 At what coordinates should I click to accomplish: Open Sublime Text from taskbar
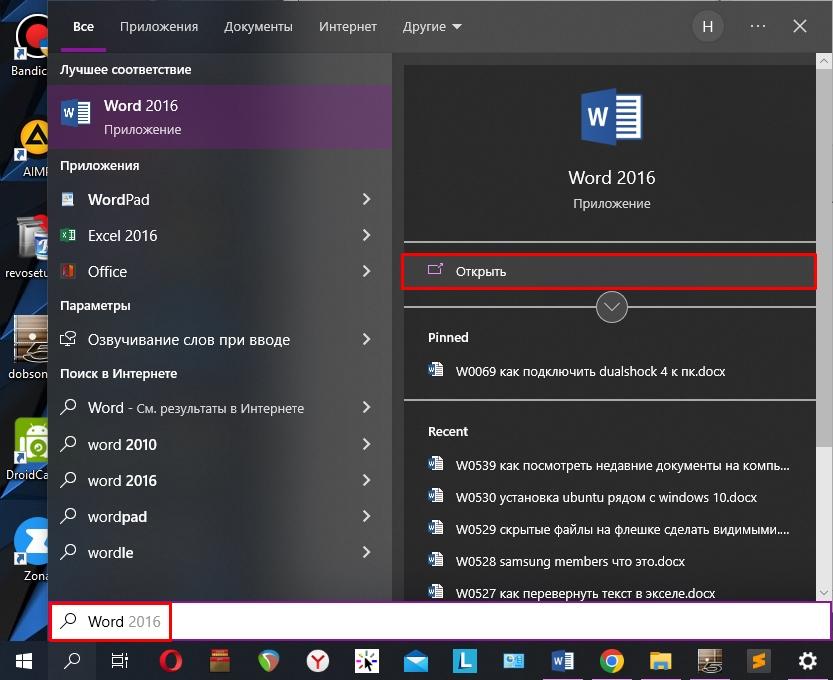point(759,661)
